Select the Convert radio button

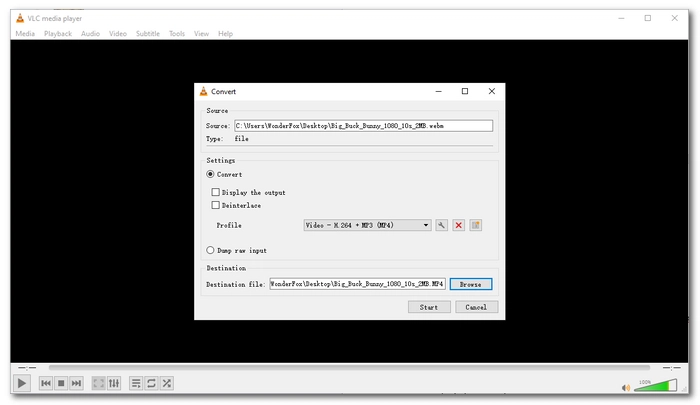click(x=211, y=174)
